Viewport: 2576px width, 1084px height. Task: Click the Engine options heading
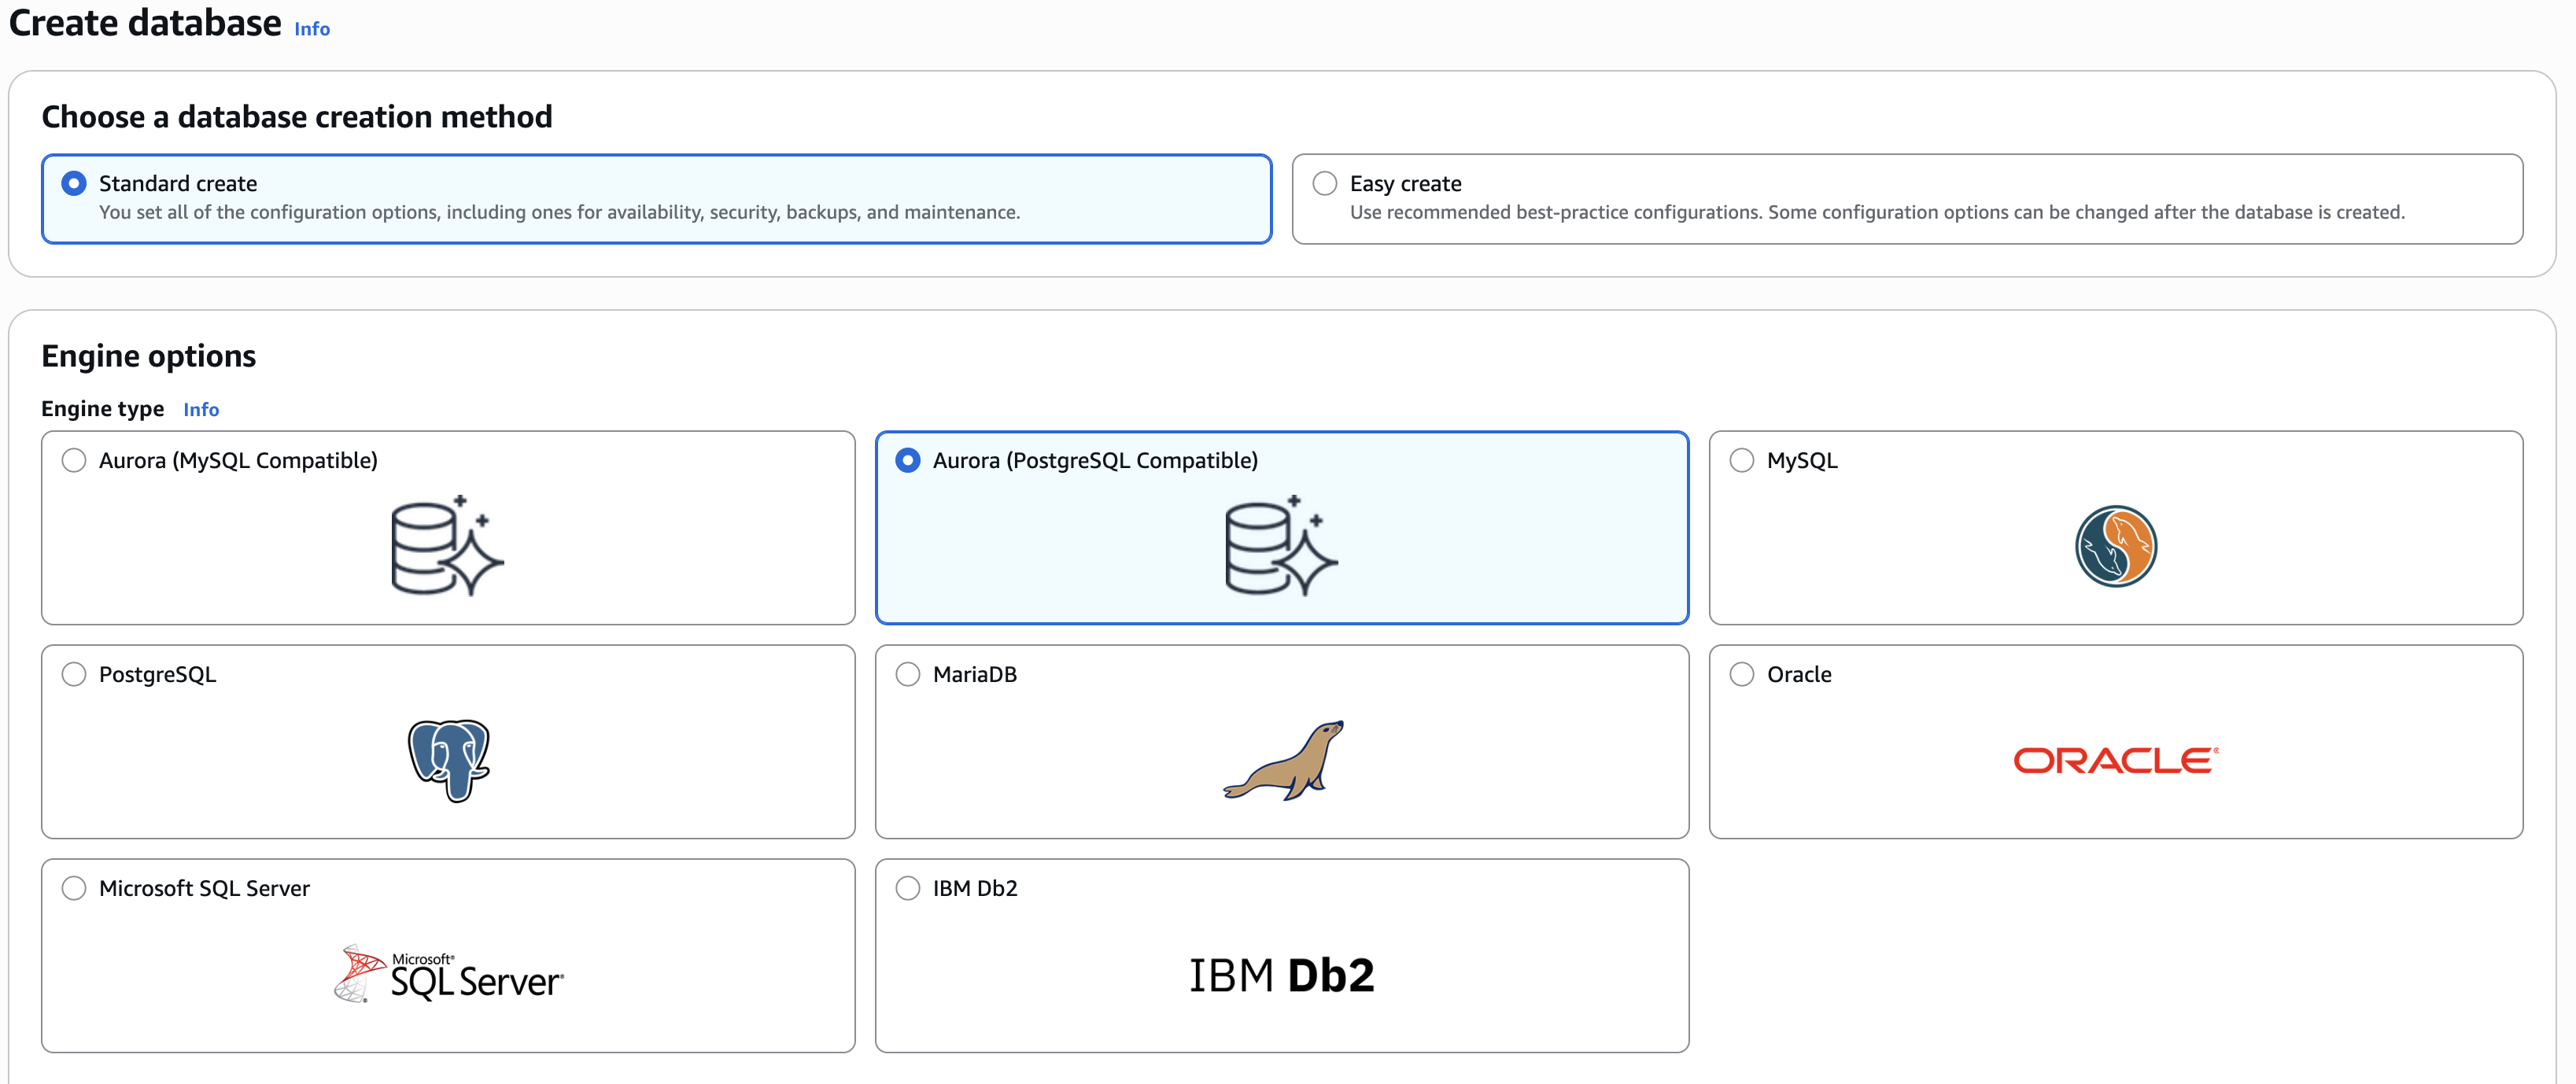click(149, 356)
